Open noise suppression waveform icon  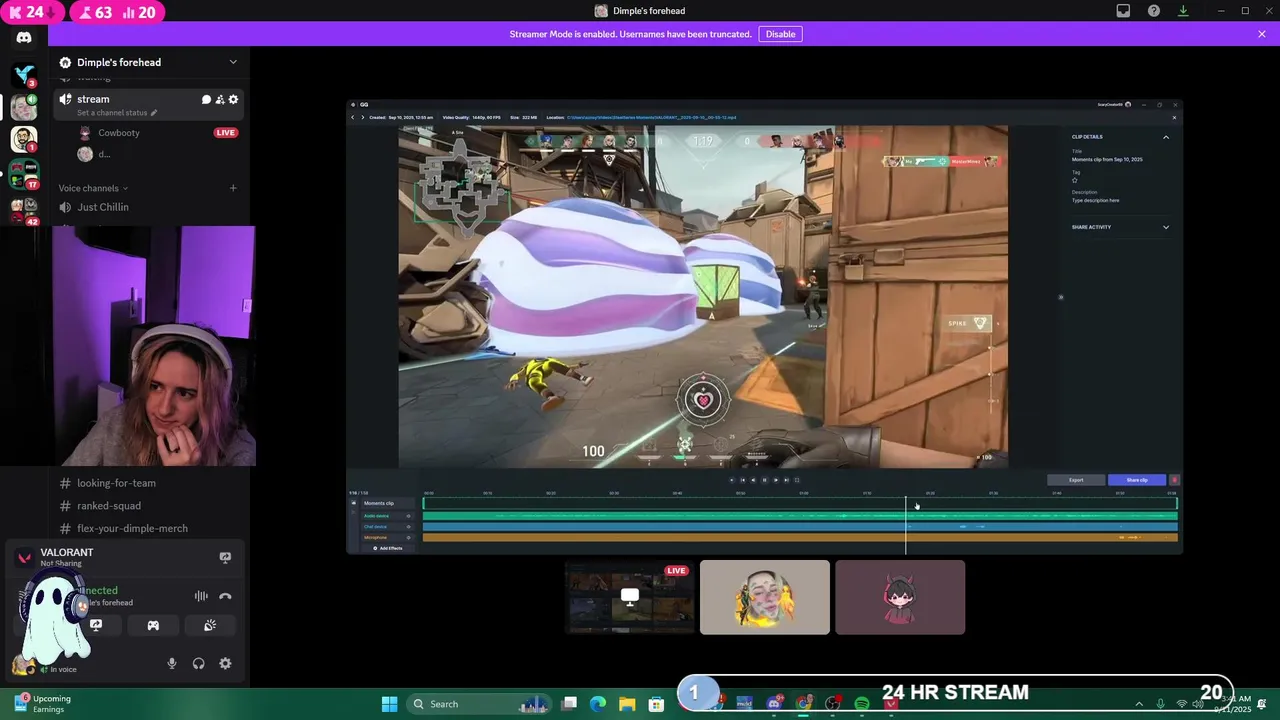[201, 596]
